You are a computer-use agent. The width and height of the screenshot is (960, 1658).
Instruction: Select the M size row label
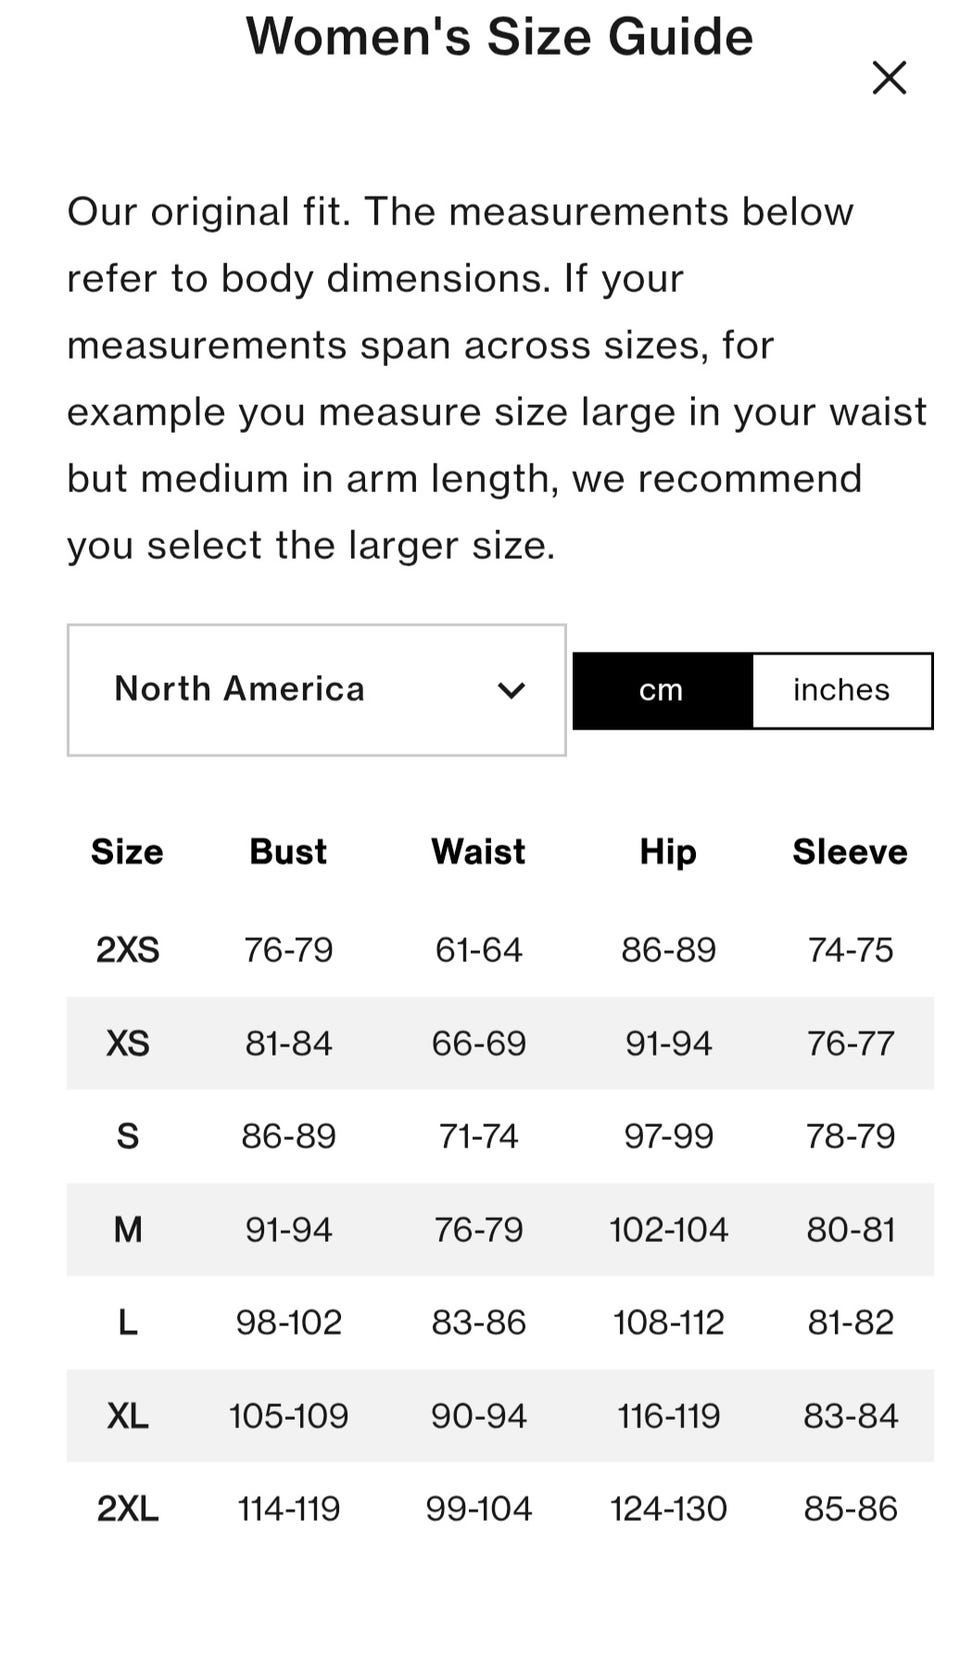128,1229
